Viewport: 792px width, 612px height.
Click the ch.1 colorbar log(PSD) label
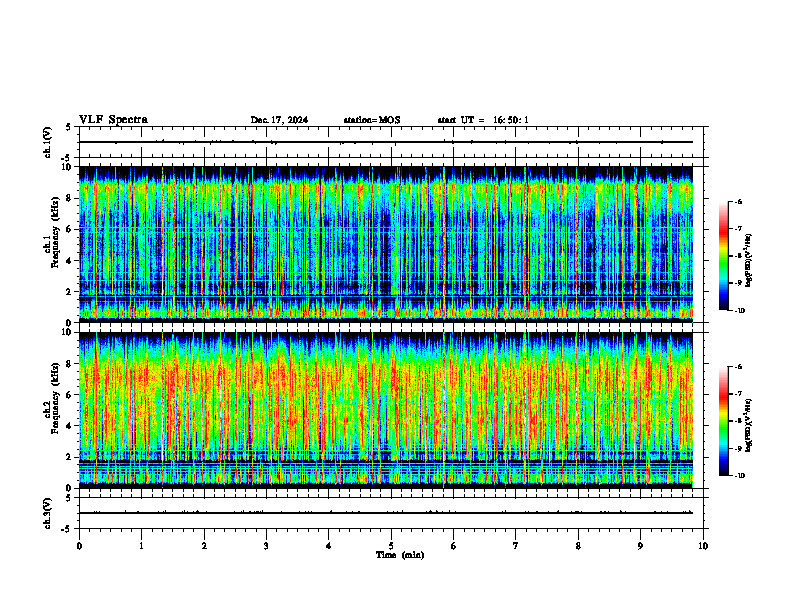749,261
